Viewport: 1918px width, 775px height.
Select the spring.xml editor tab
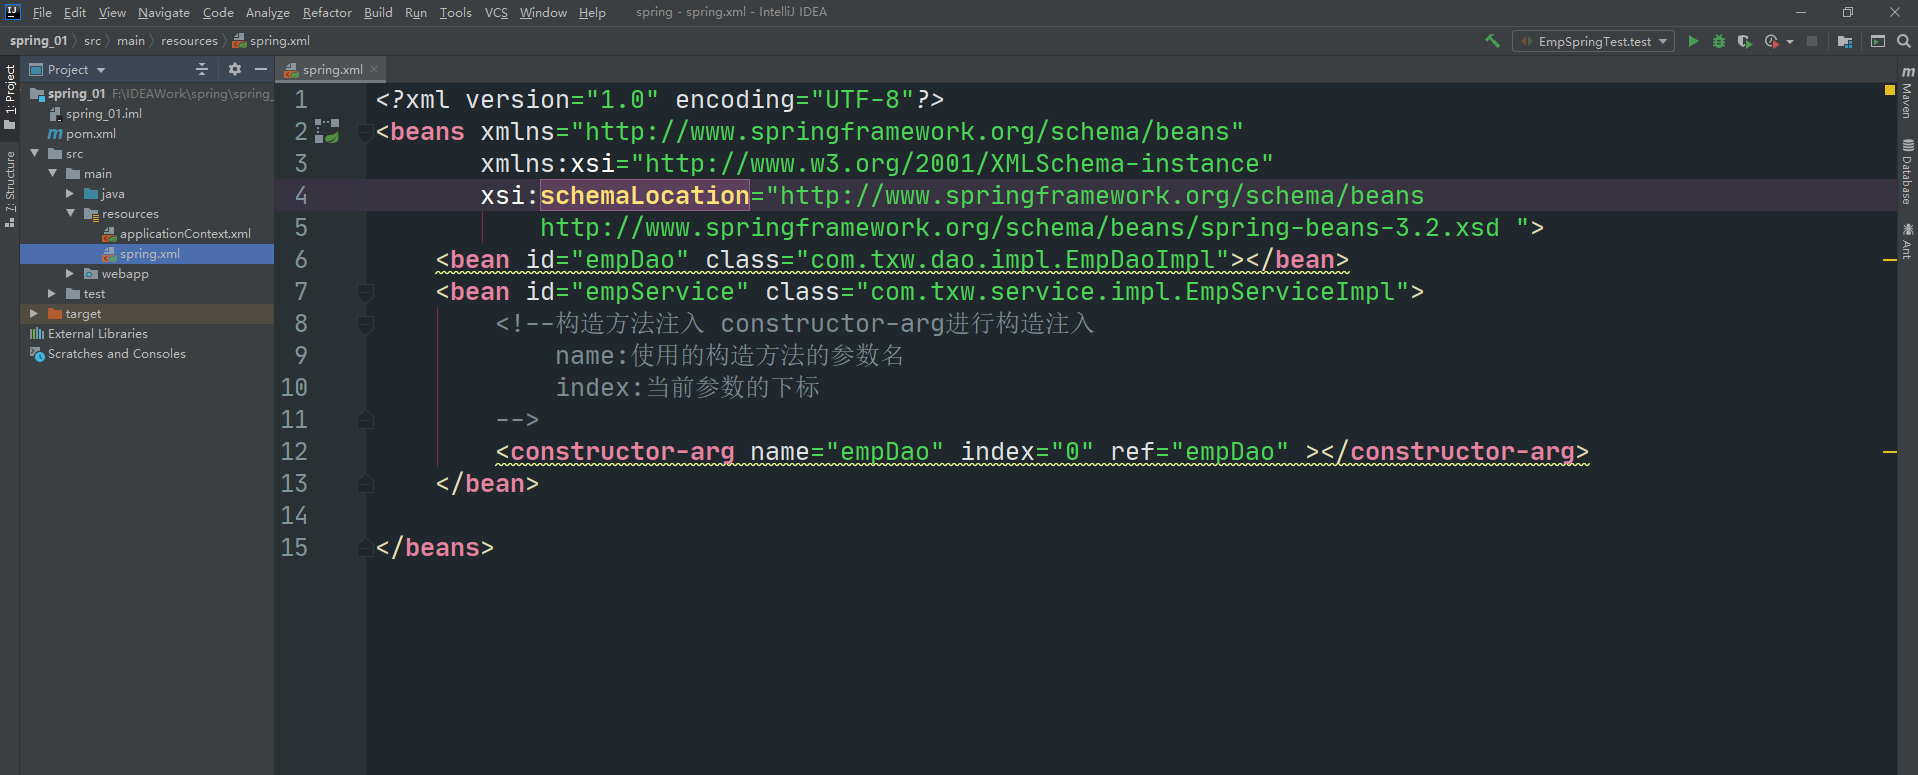point(332,69)
